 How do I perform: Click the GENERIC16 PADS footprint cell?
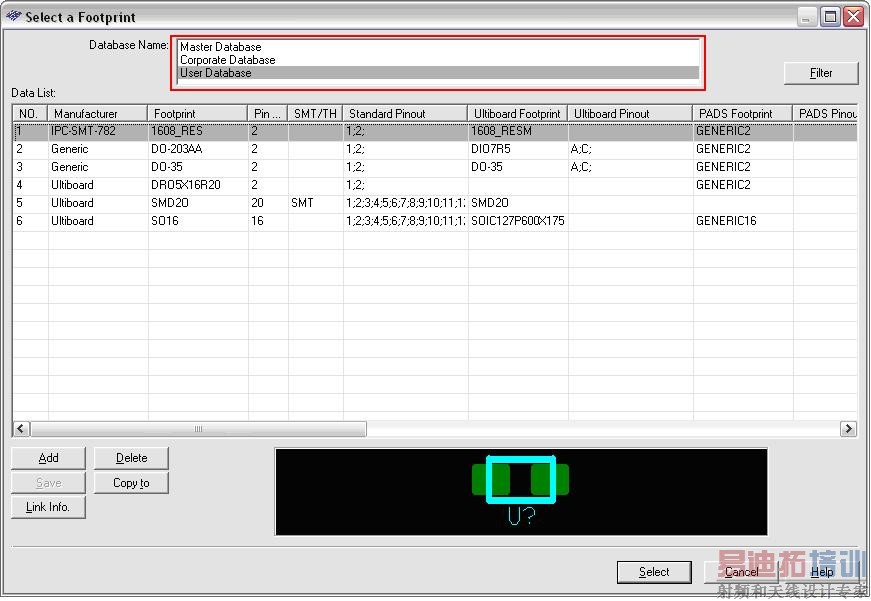click(x=743, y=221)
